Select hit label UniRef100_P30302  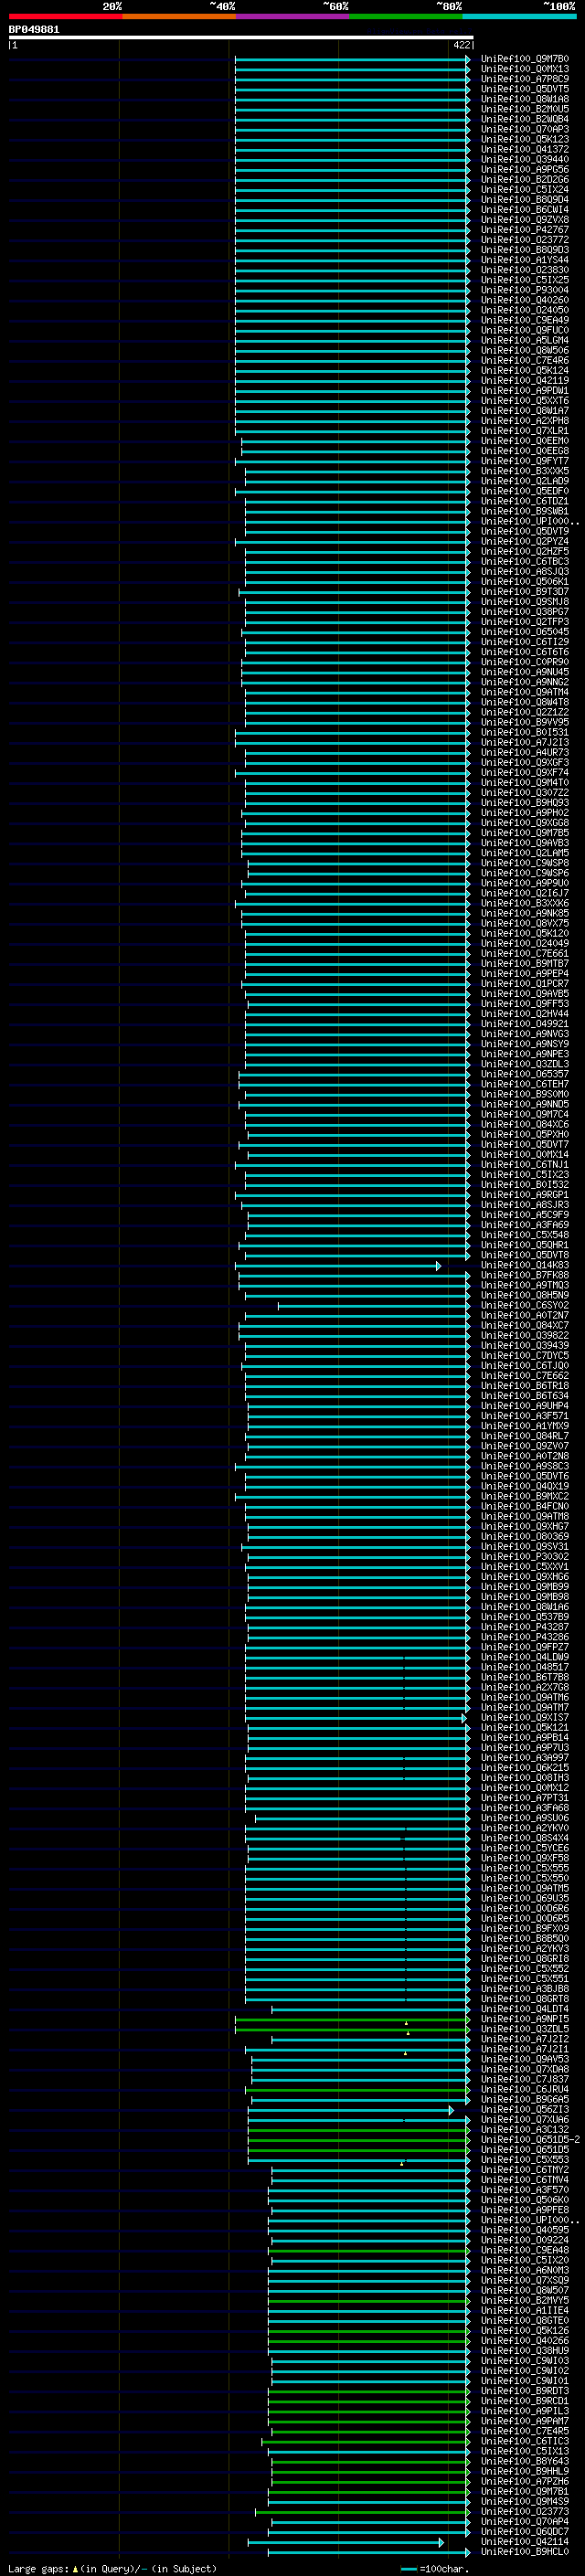(525, 1557)
